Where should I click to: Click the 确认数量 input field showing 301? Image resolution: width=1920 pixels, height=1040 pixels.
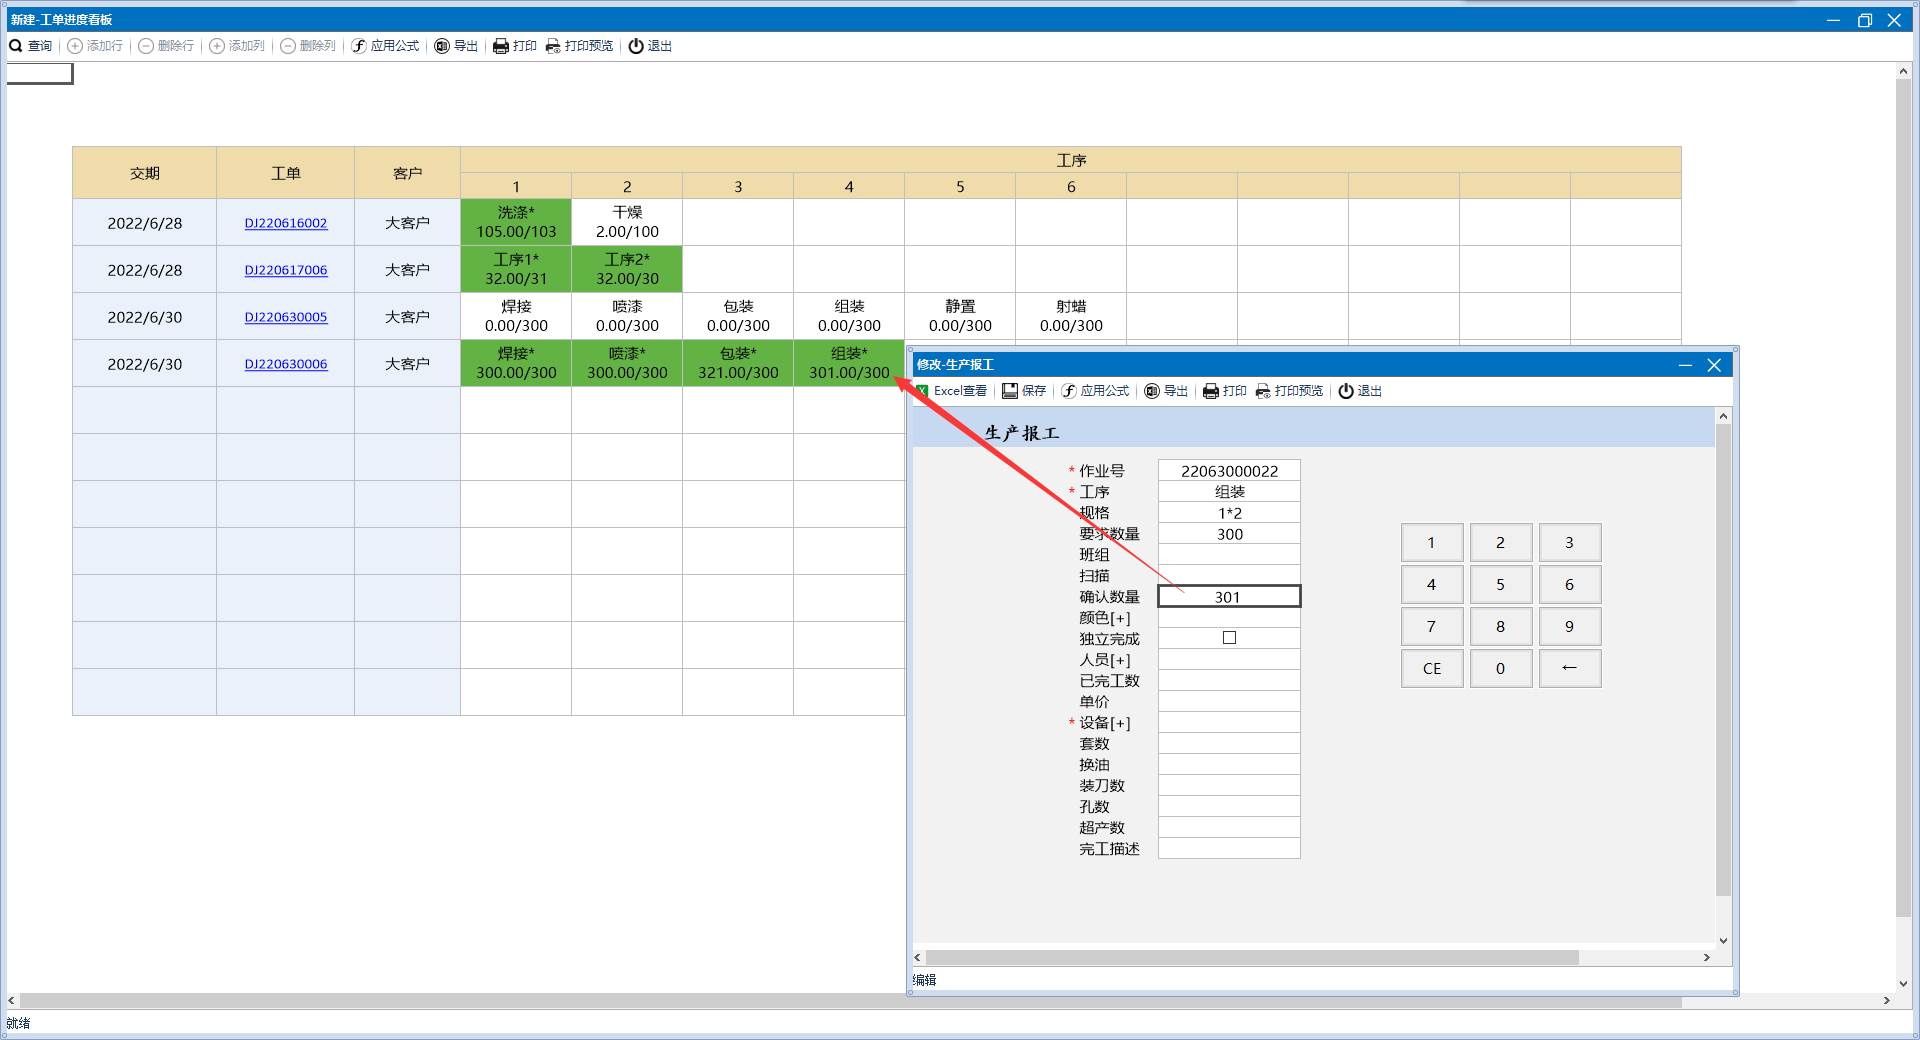coord(1228,597)
